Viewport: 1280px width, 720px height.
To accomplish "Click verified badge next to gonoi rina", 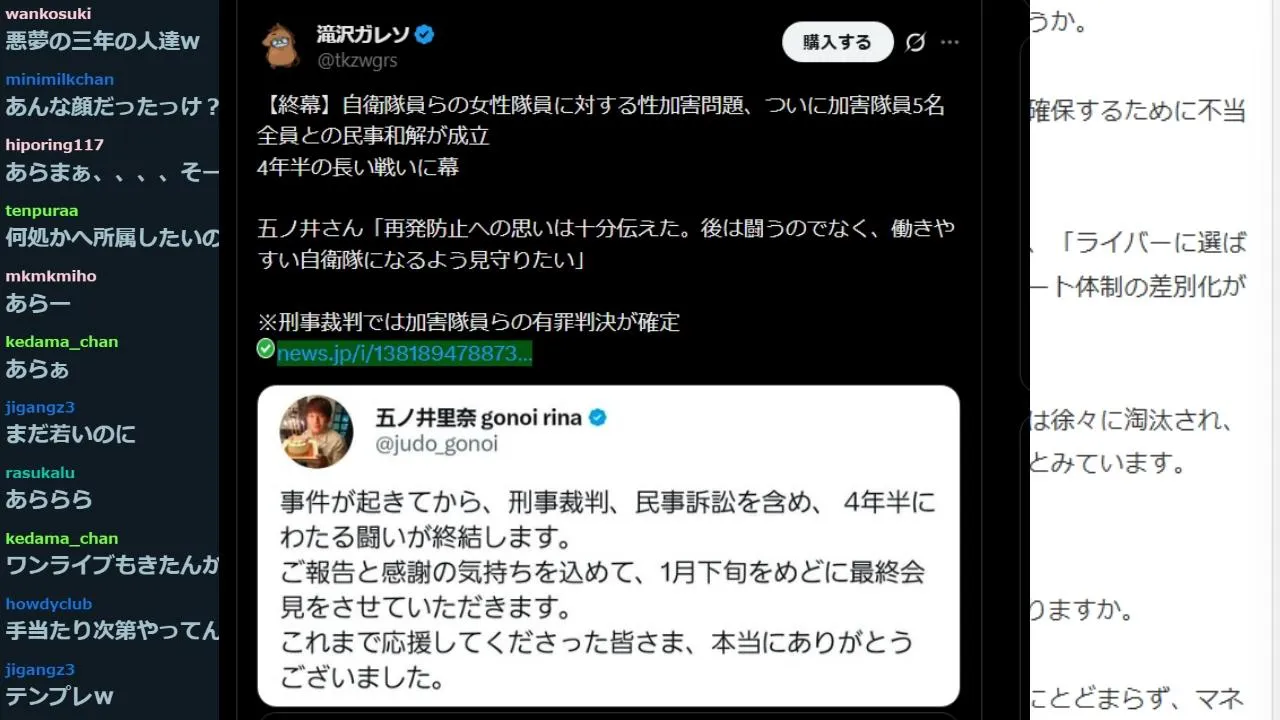I will tap(598, 417).
